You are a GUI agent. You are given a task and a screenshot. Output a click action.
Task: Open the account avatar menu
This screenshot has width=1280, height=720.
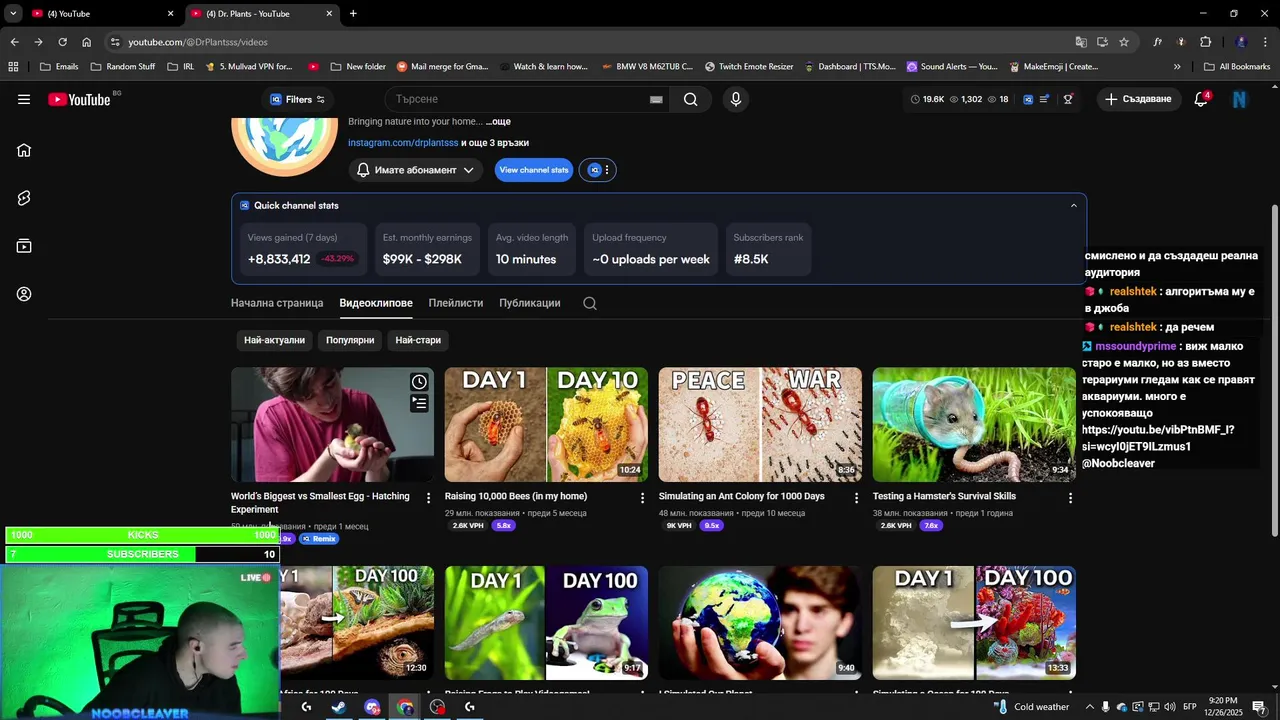(x=1240, y=99)
